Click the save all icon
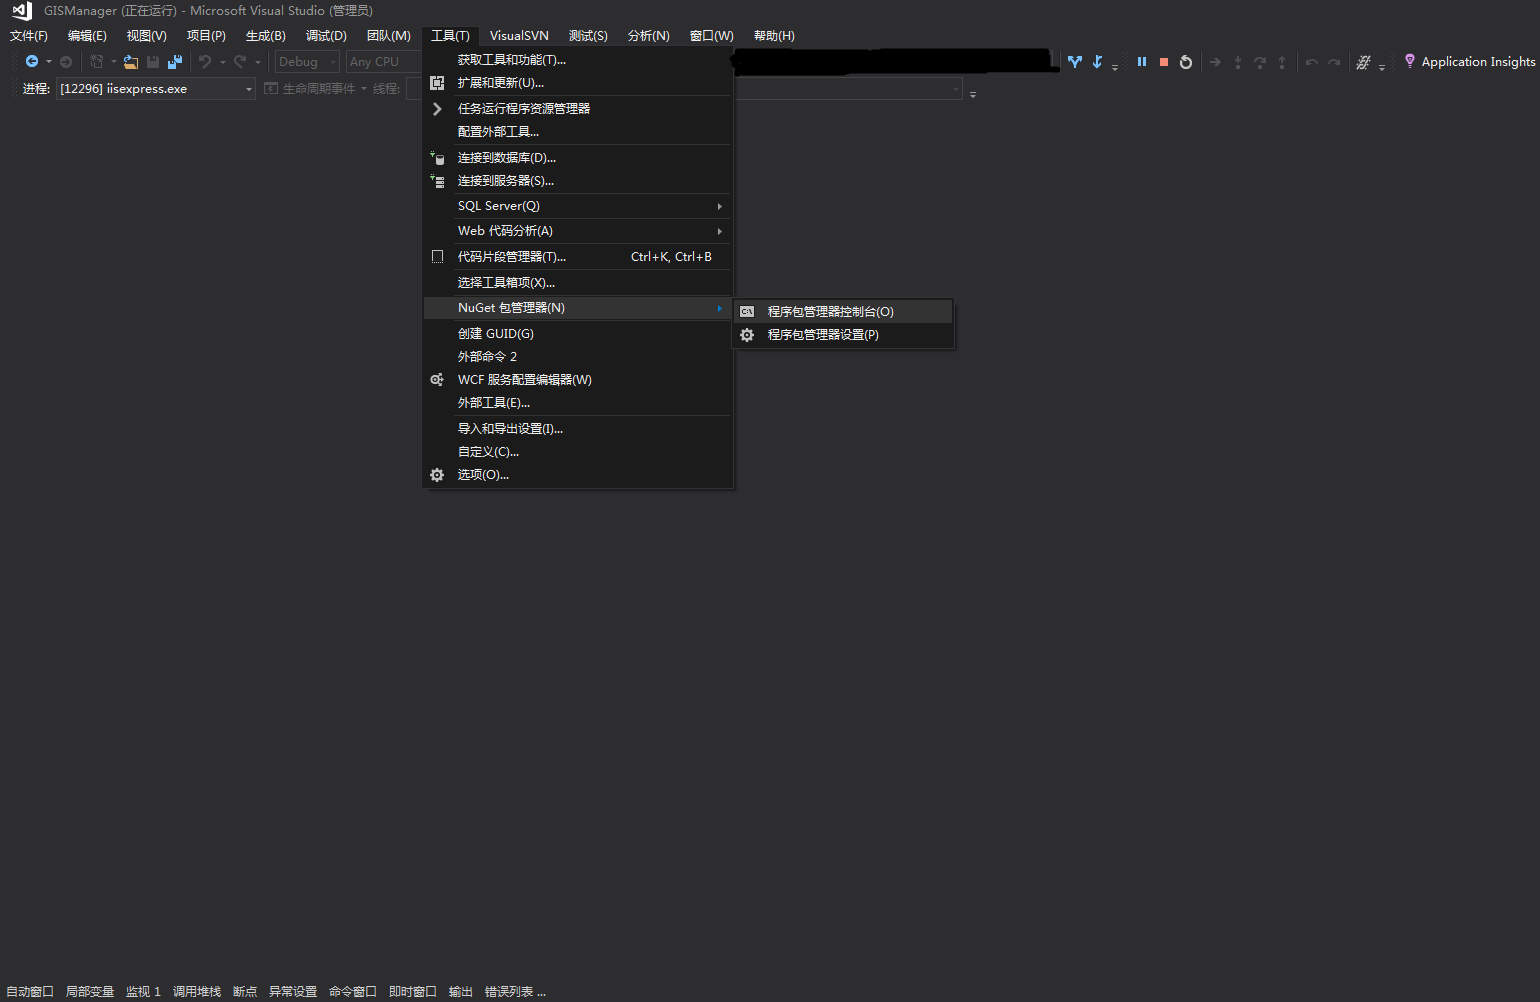This screenshot has width=1540, height=1002. click(x=175, y=62)
